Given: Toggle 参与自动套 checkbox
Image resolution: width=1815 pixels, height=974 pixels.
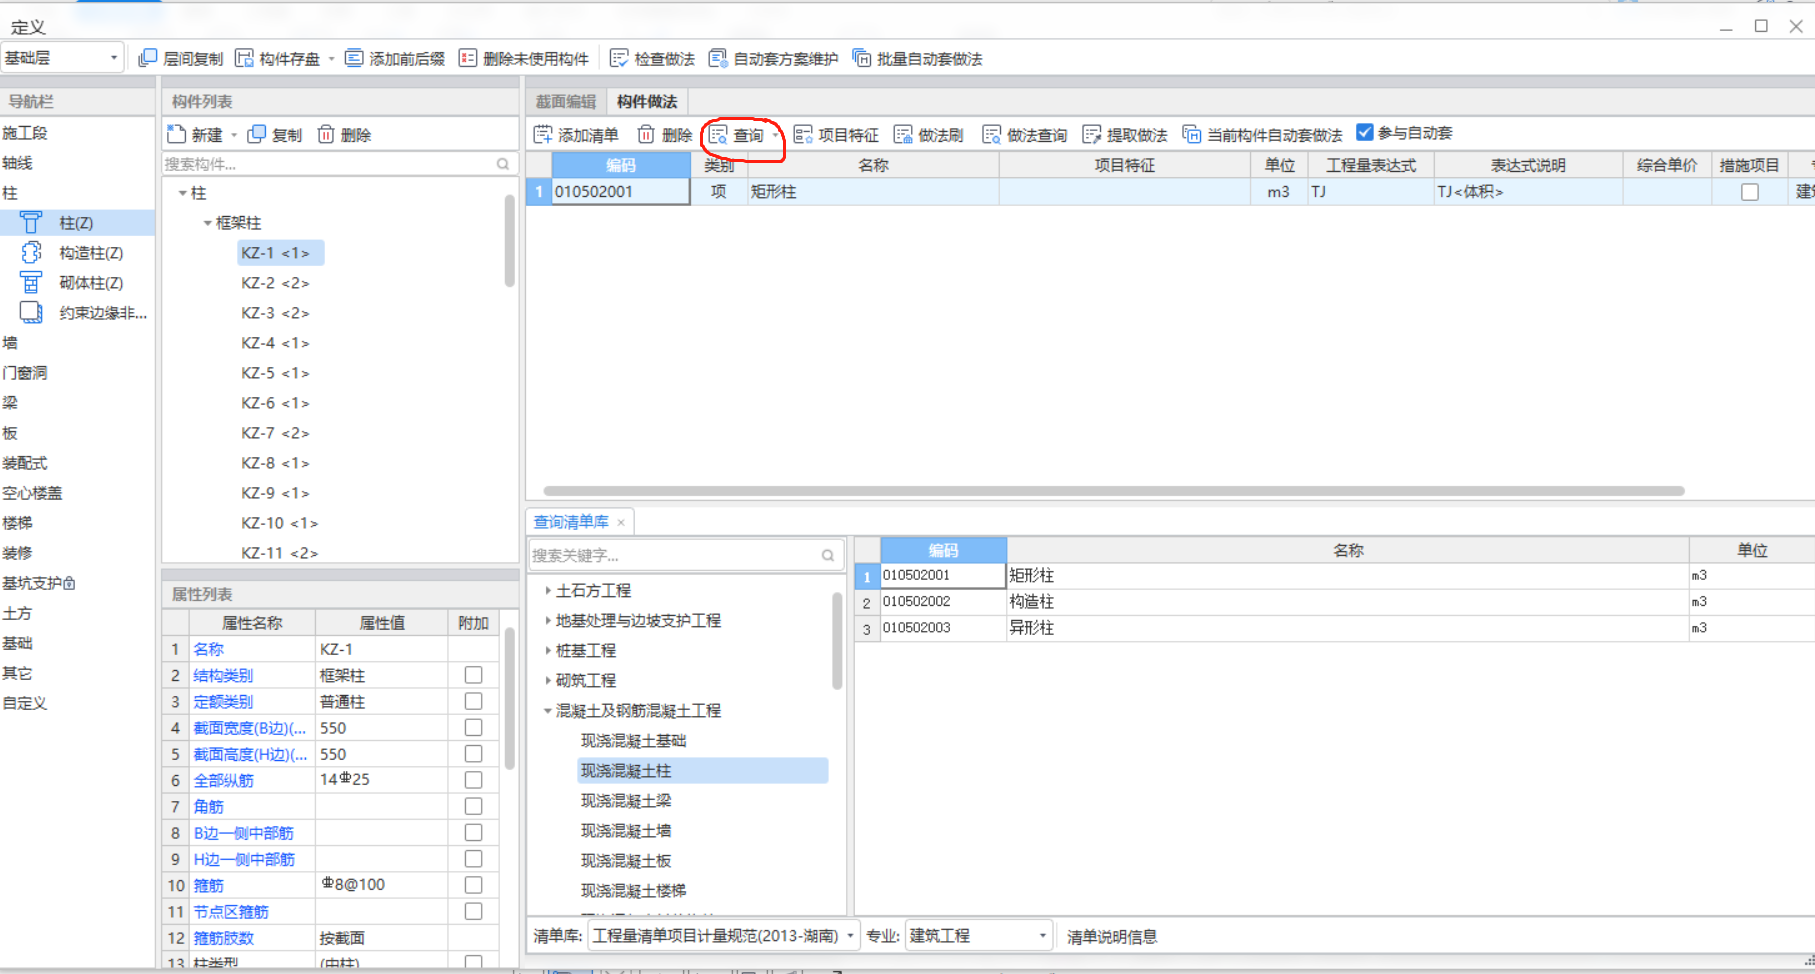Looking at the screenshot, I should point(1365,133).
